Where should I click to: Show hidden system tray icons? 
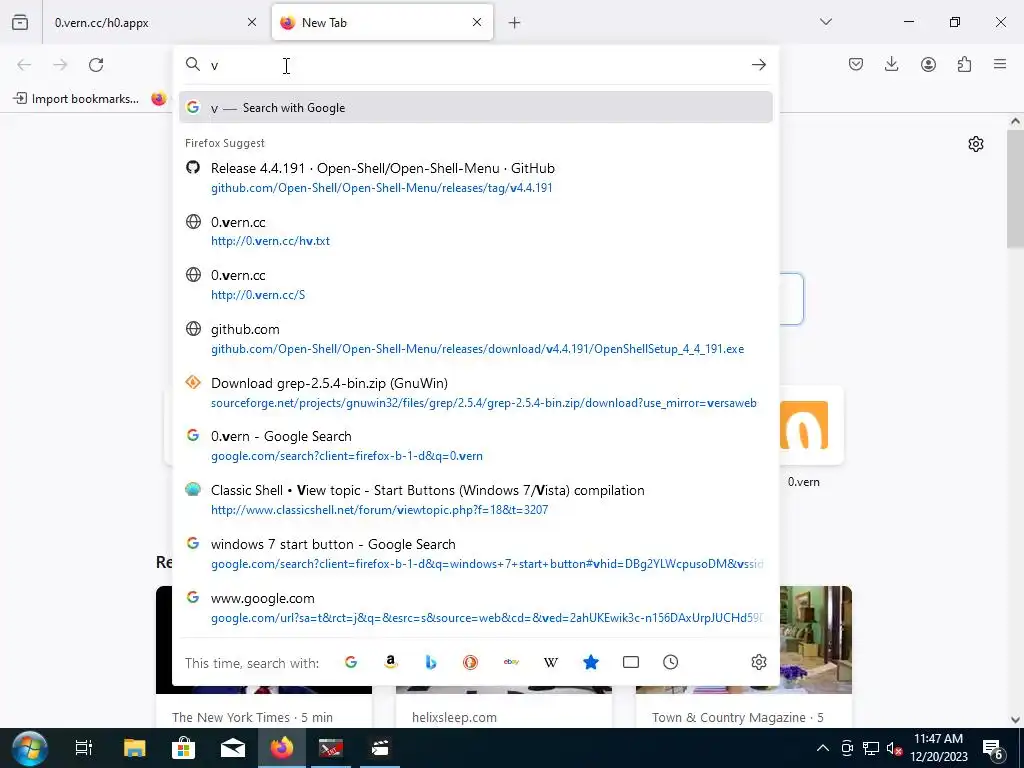pos(823,748)
